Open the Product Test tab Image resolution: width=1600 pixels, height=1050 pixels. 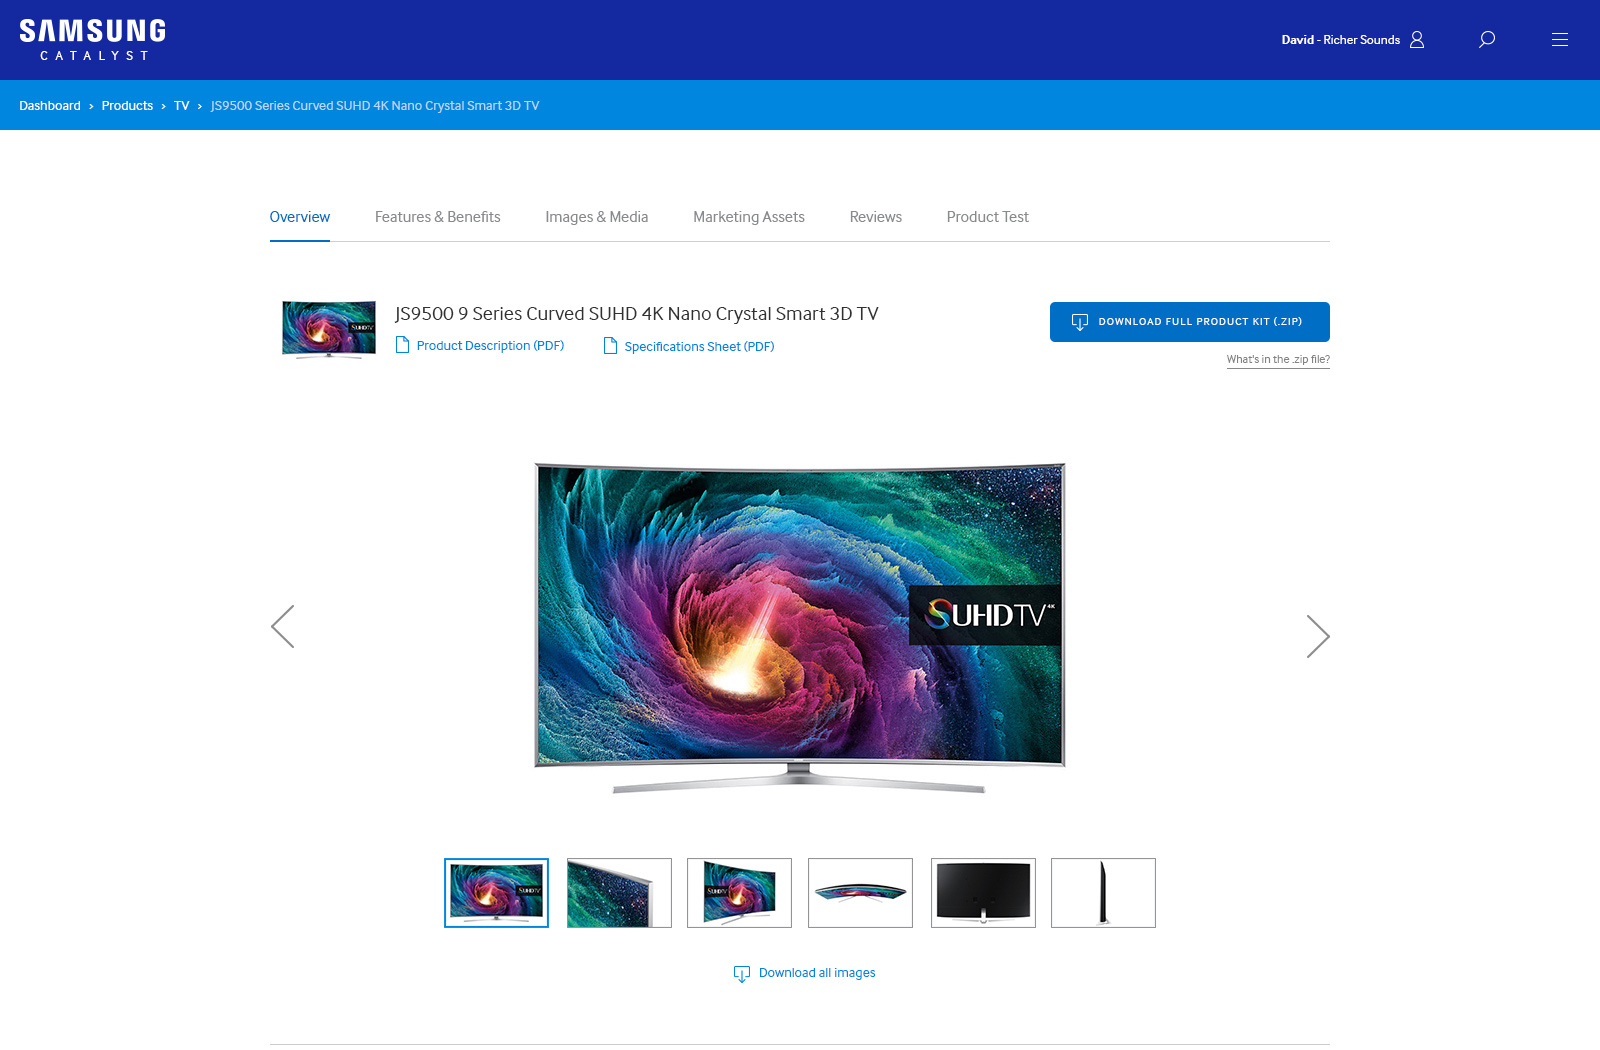pyautogui.click(x=987, y=217)
